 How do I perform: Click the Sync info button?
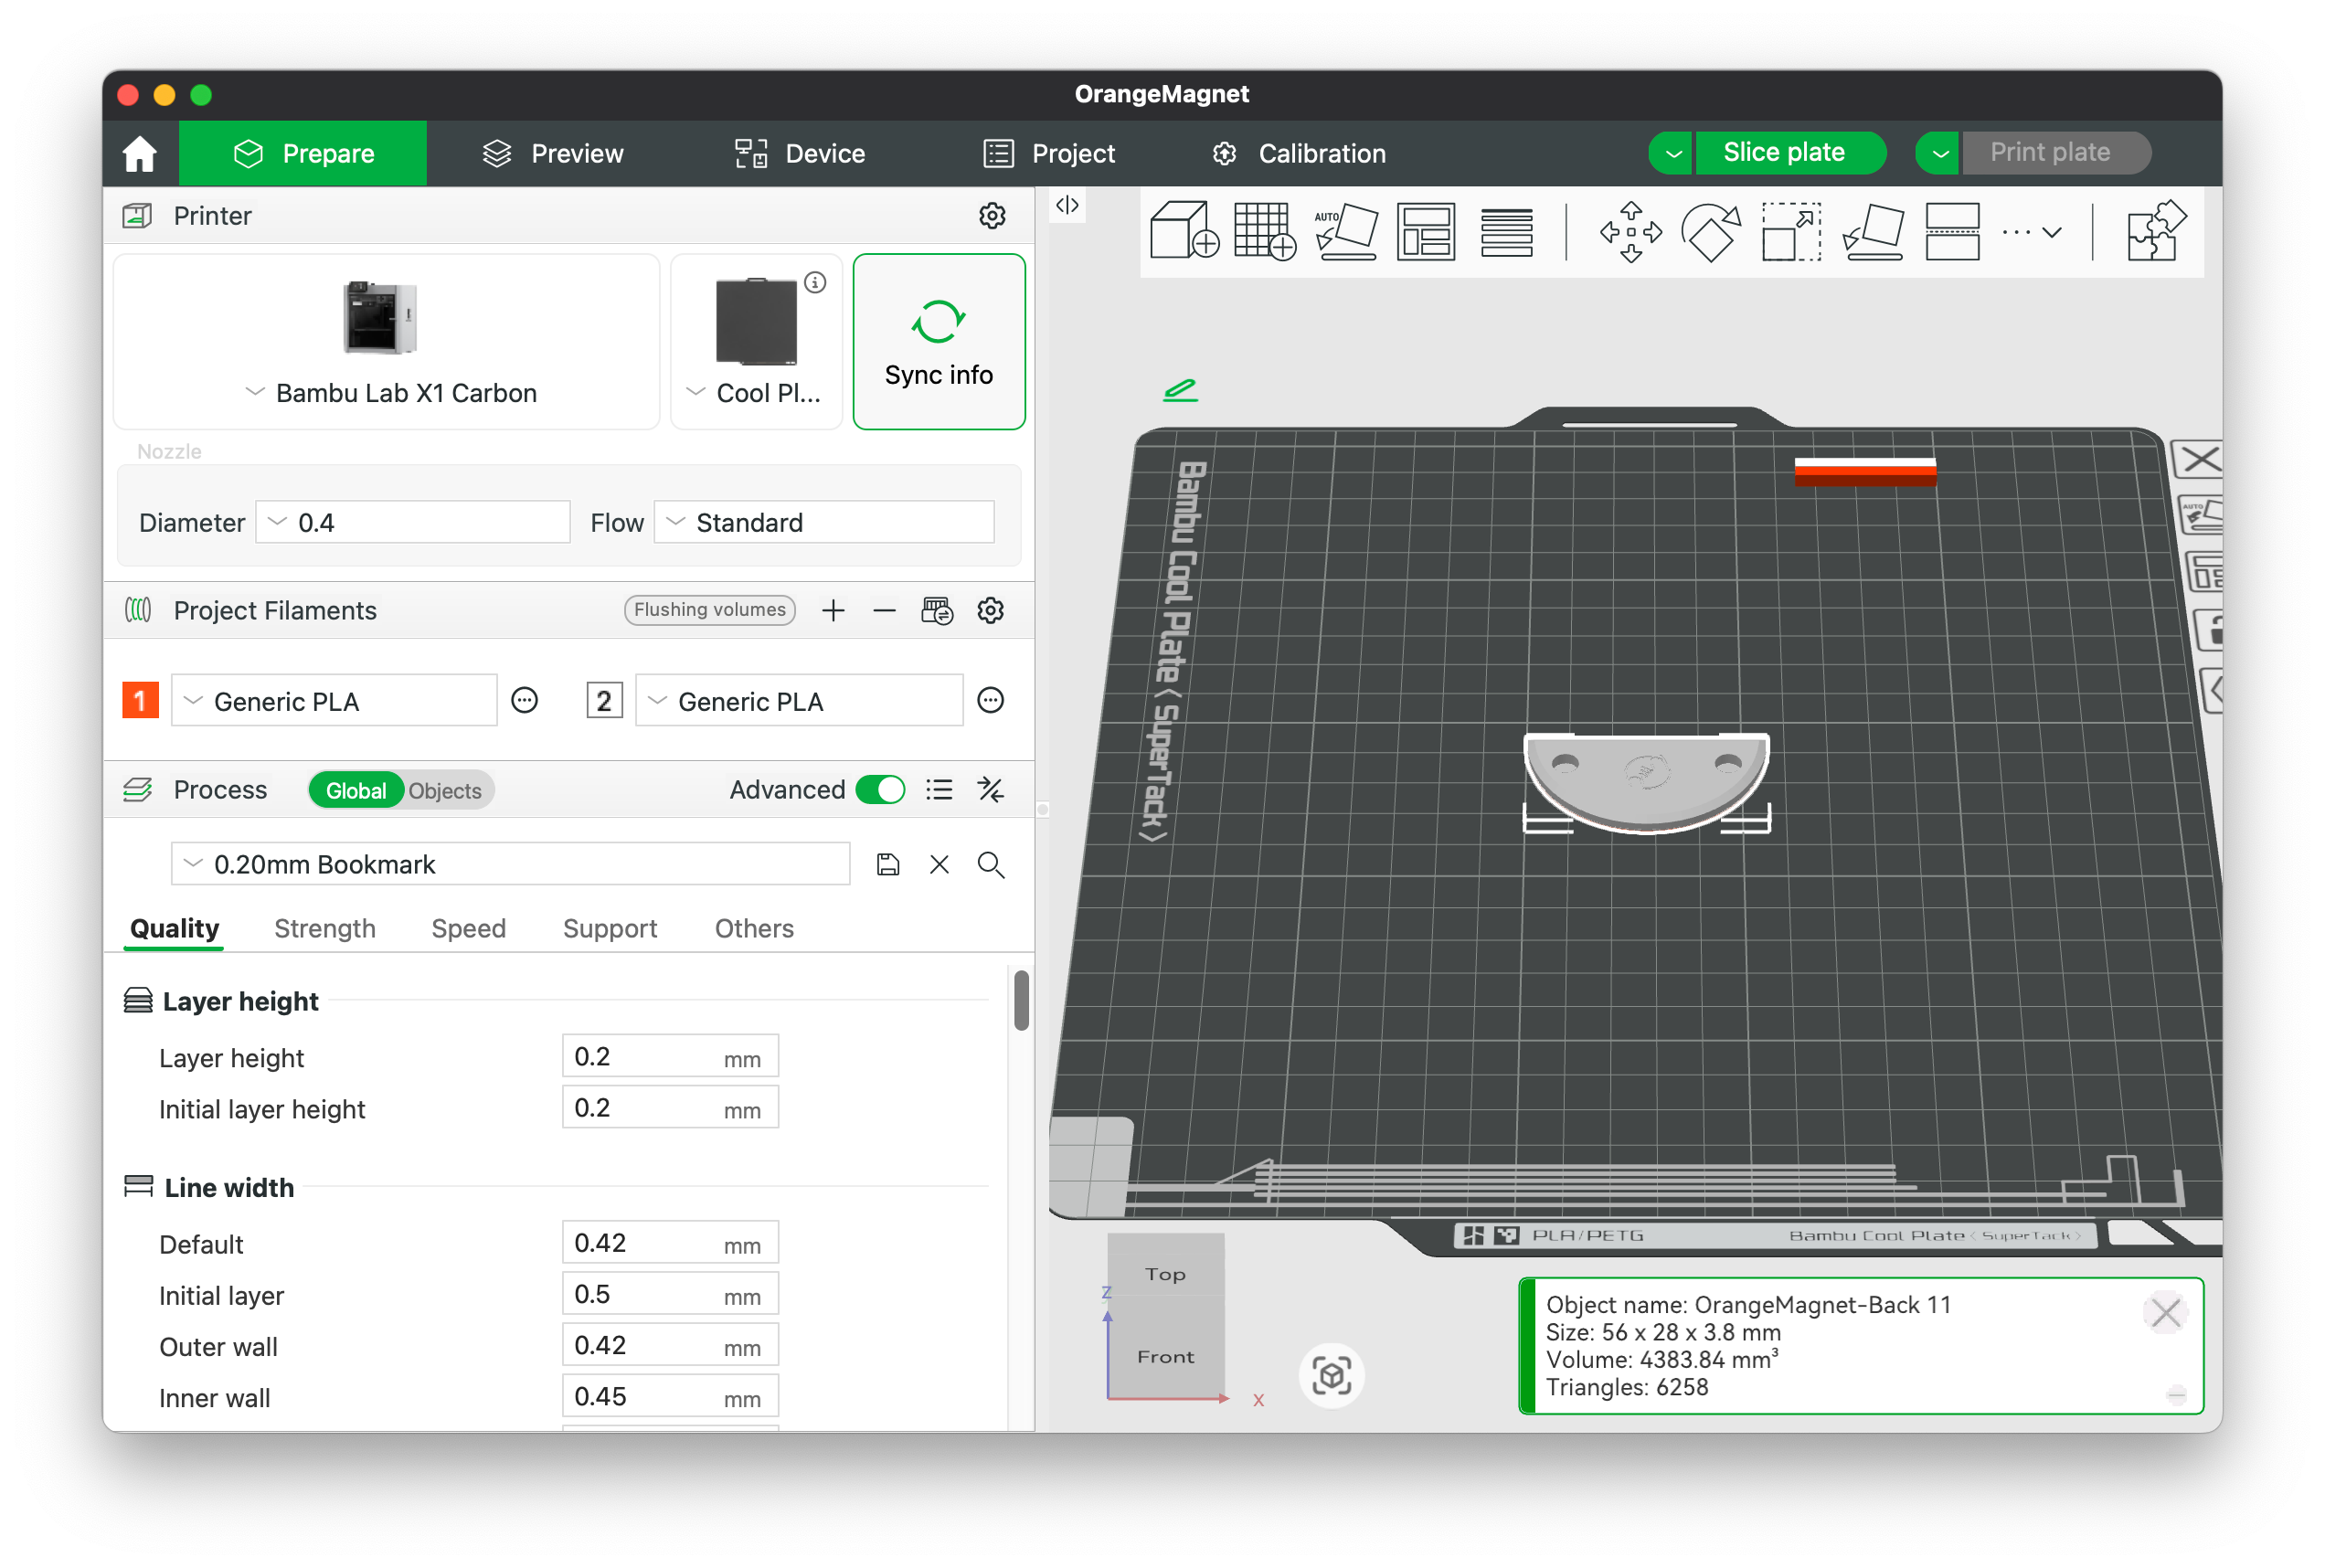coord(938,342)
